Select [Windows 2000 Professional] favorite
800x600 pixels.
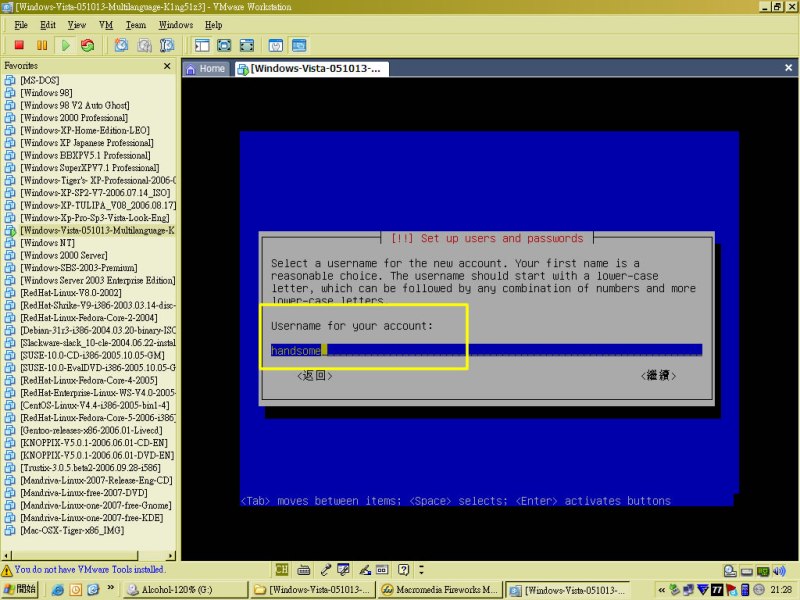point(73,118)
